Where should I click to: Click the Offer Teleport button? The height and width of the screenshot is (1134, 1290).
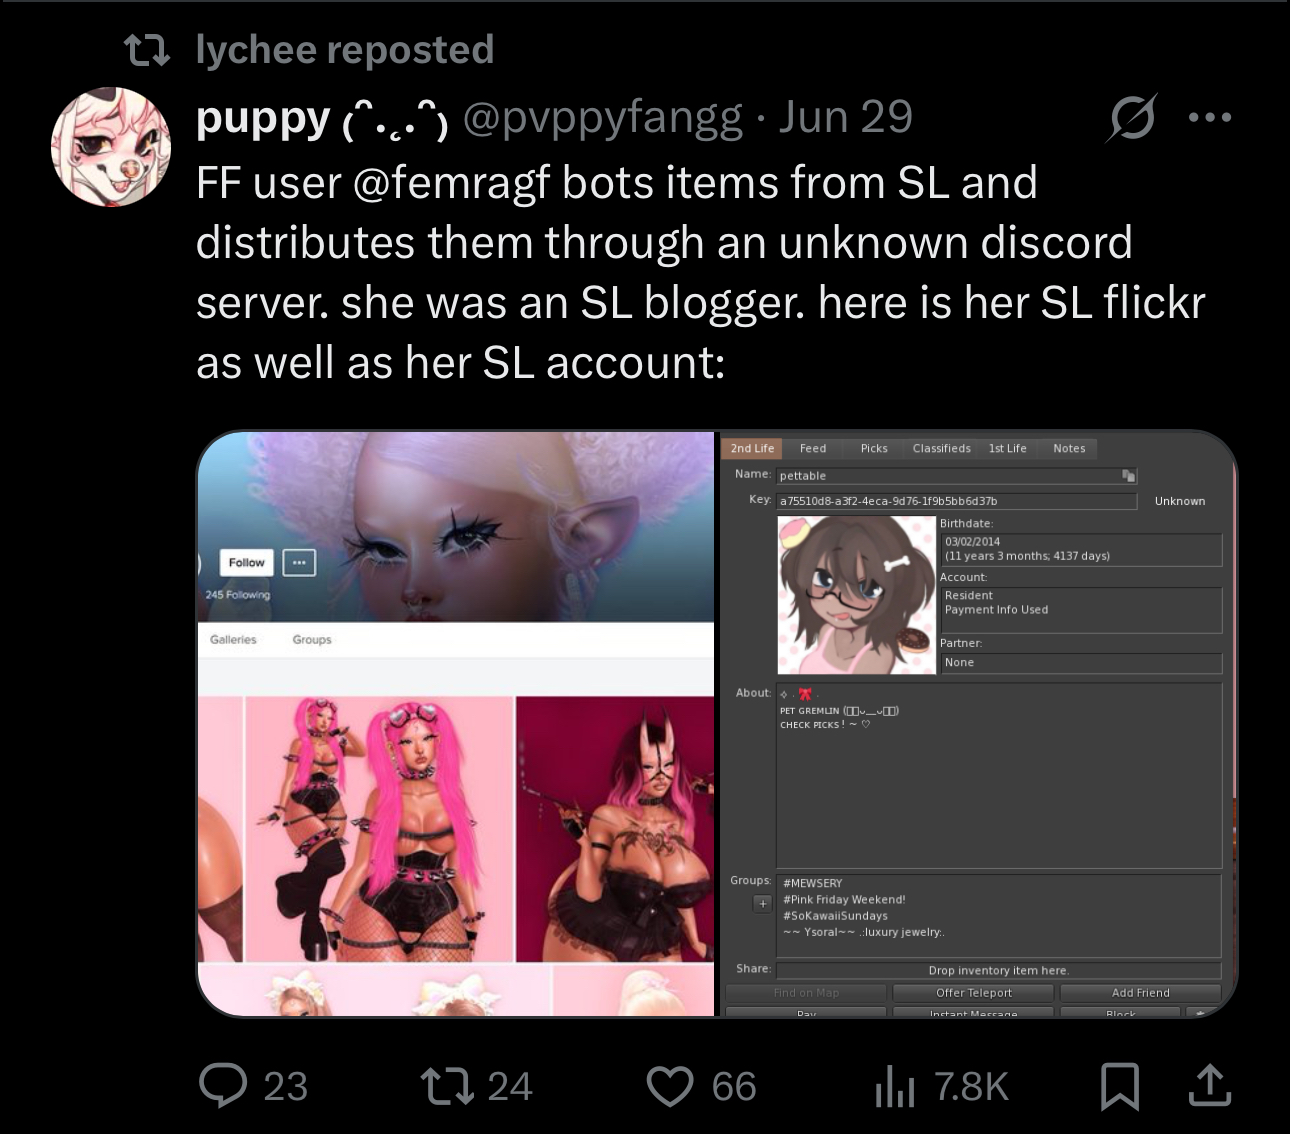(974, 993)
